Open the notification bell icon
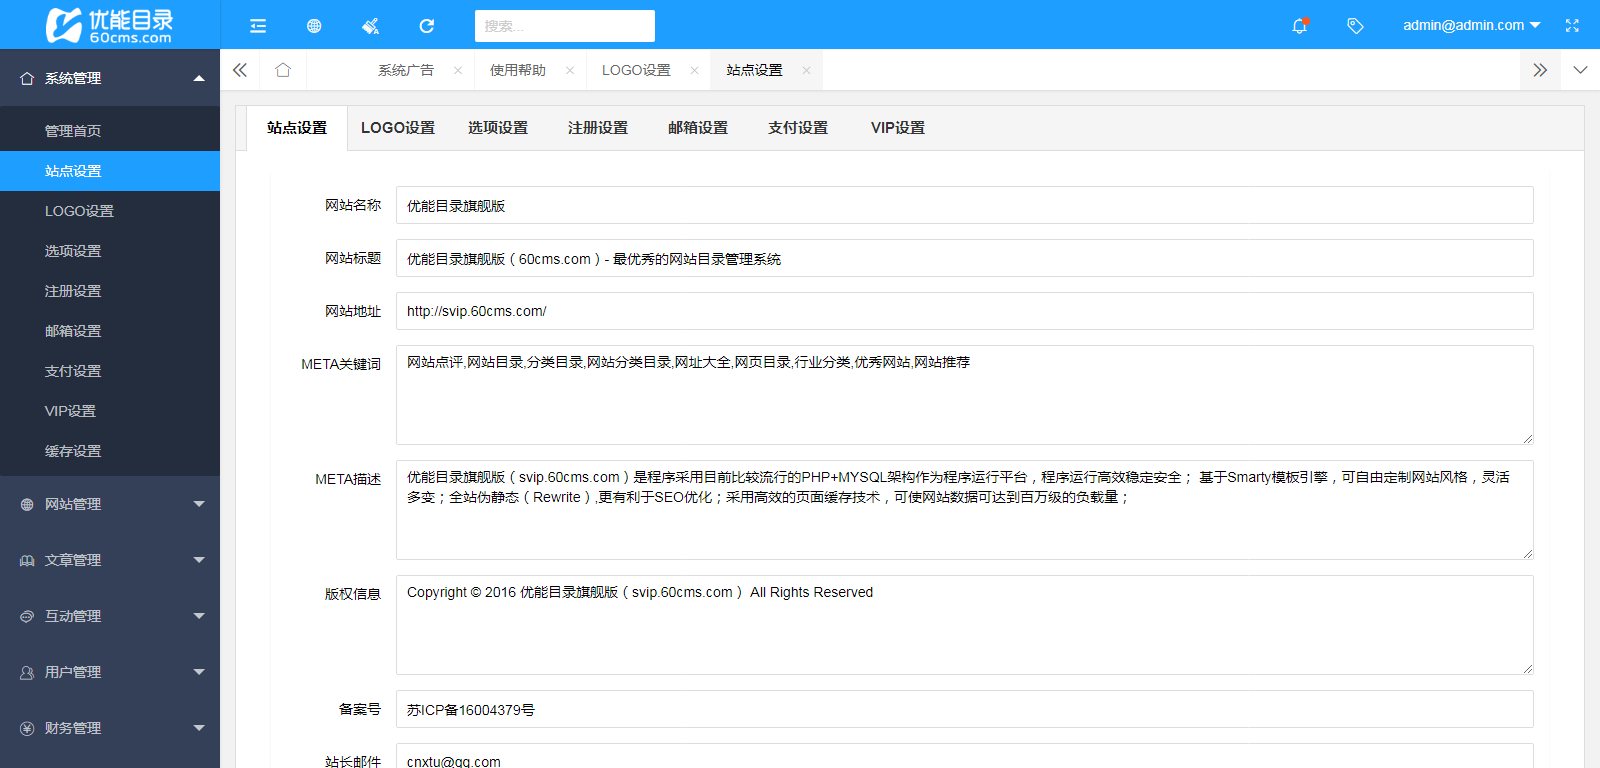The image size is (1600, 768). pyautogui.click(x=1300, y=26)
